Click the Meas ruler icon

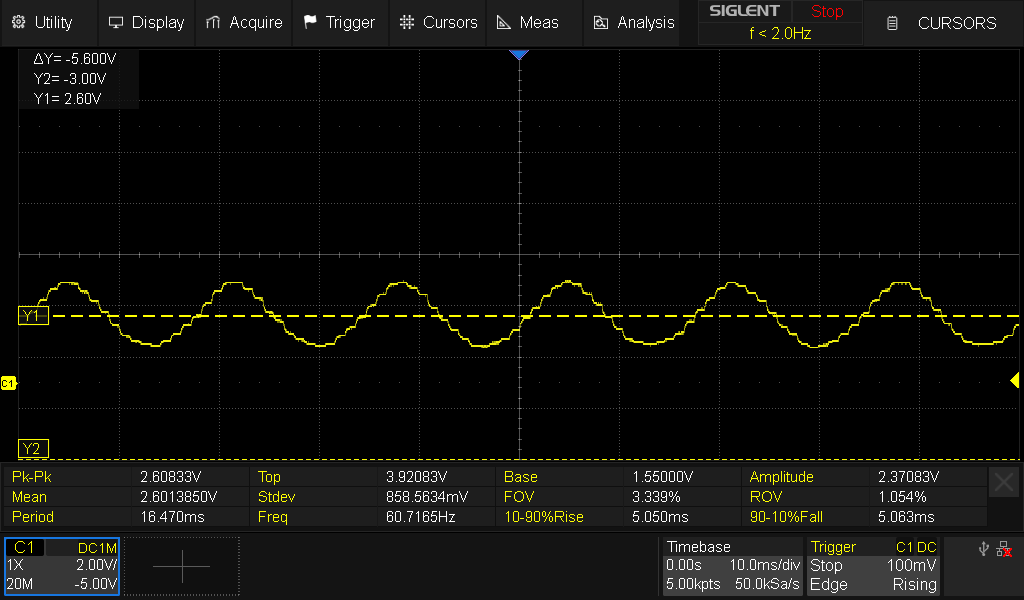coord(504,23)
